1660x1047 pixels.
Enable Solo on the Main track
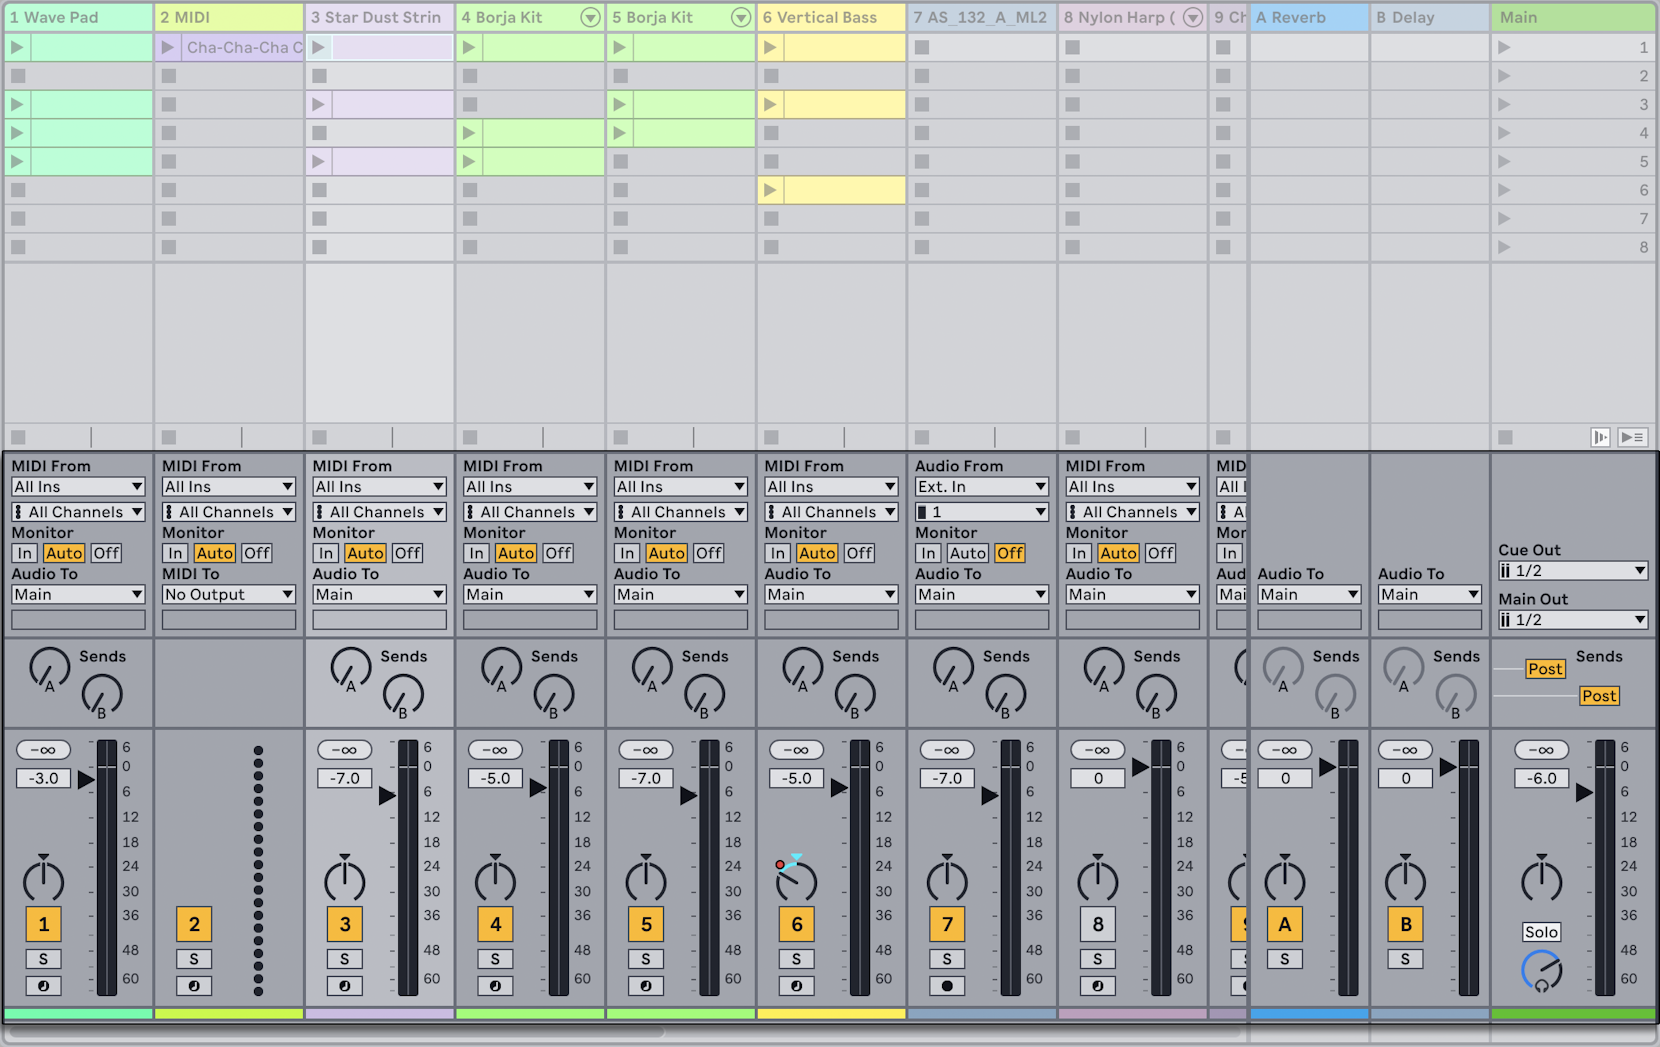point(1541,931)
